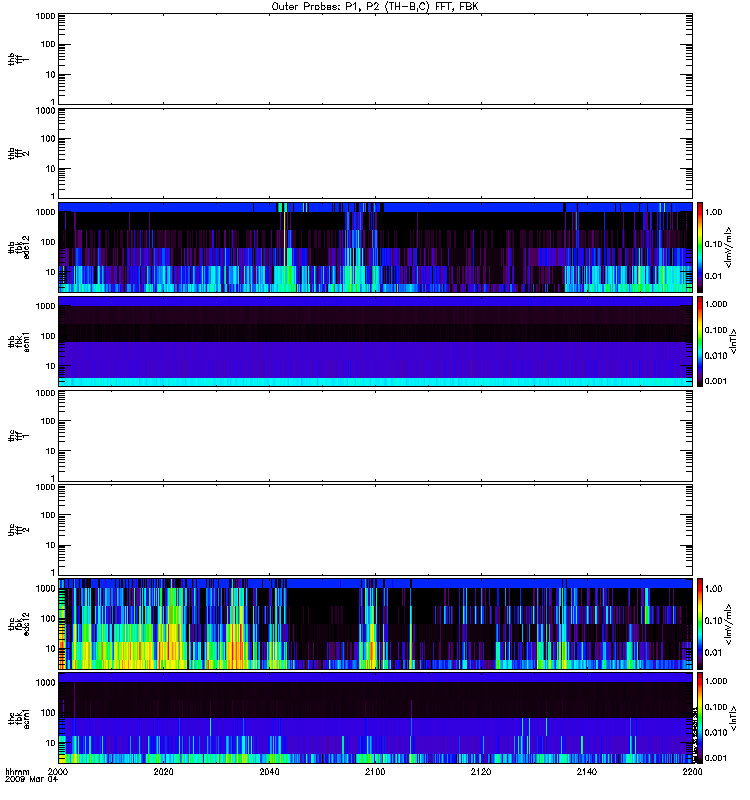
Task: Click the thb fbk edc12 spectrogram panel
Action: click(375, 247)
